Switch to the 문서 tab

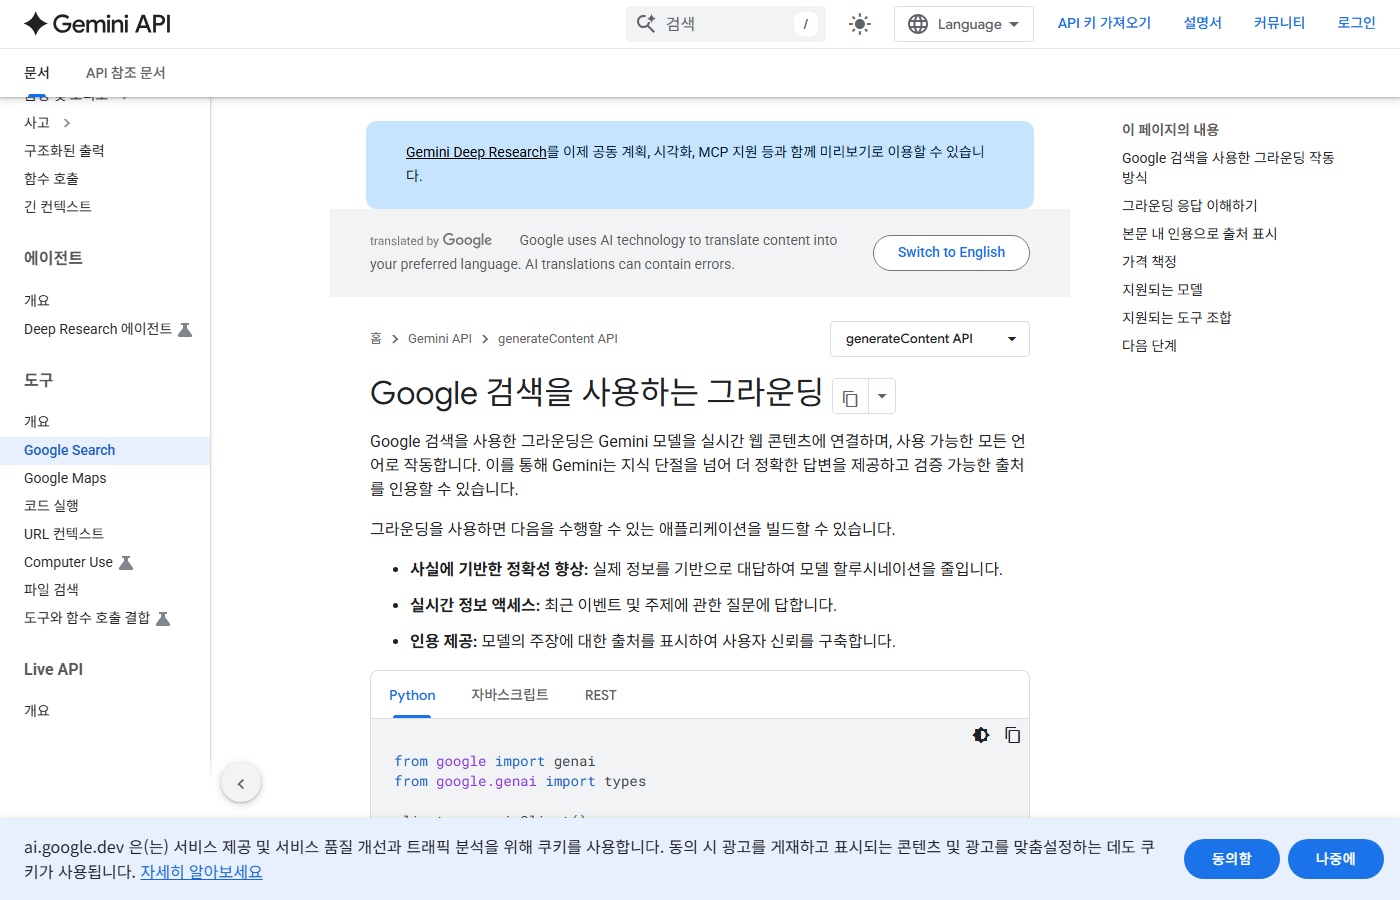pos(37,73)
